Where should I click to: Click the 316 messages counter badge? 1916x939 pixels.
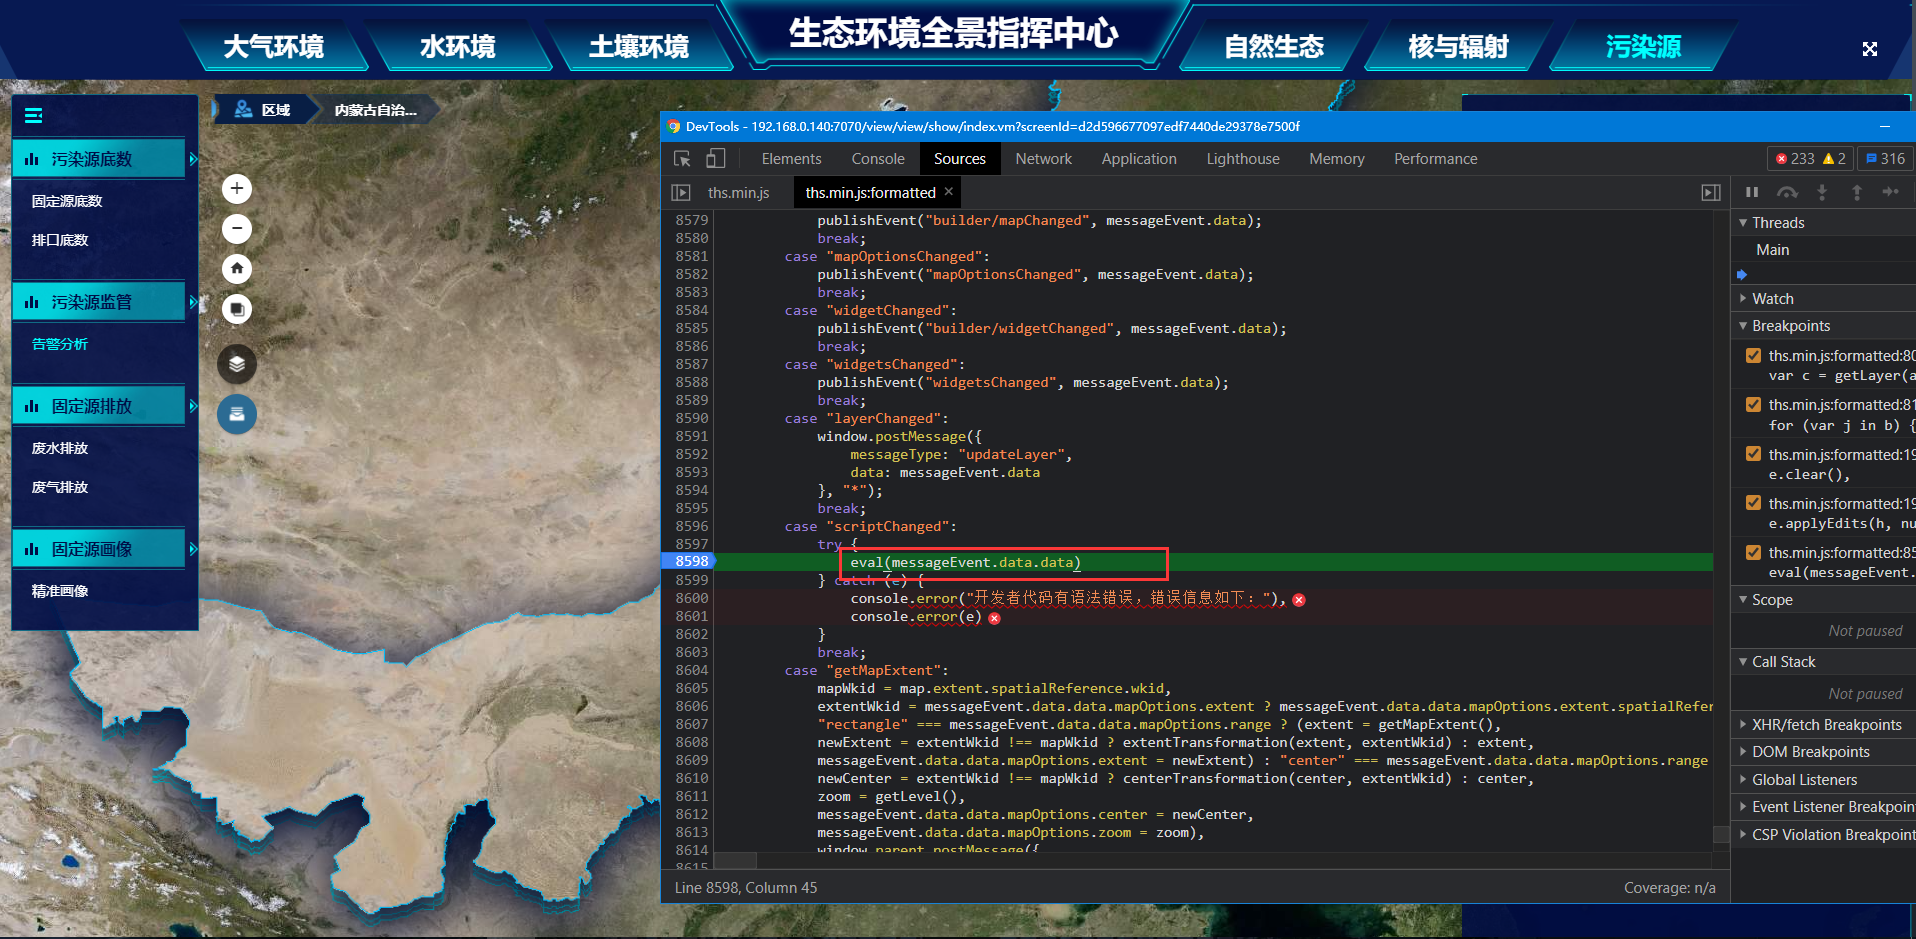[x=1886, y=158]
